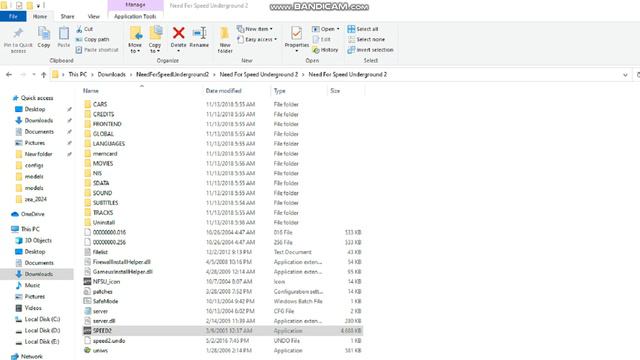Switch to the View ribbon tab
Image resolution: width=640 pixels, height=360 pixels.
(93, 16)
